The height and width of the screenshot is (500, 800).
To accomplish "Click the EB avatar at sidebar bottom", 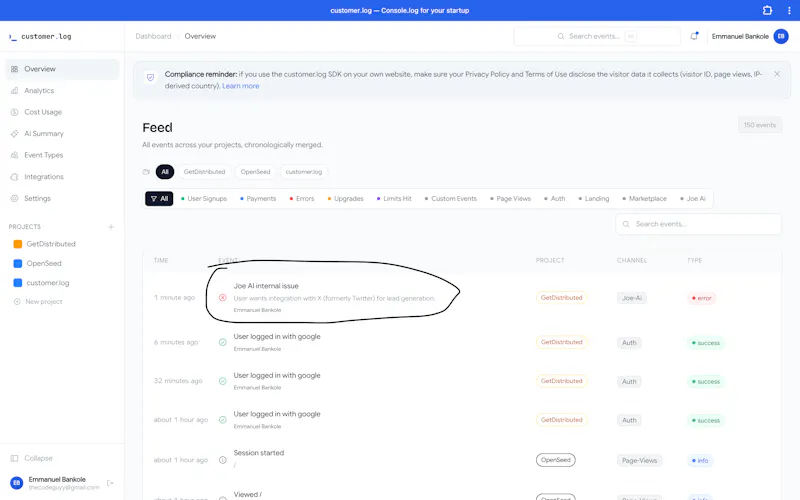I will [x=16, y=483].
